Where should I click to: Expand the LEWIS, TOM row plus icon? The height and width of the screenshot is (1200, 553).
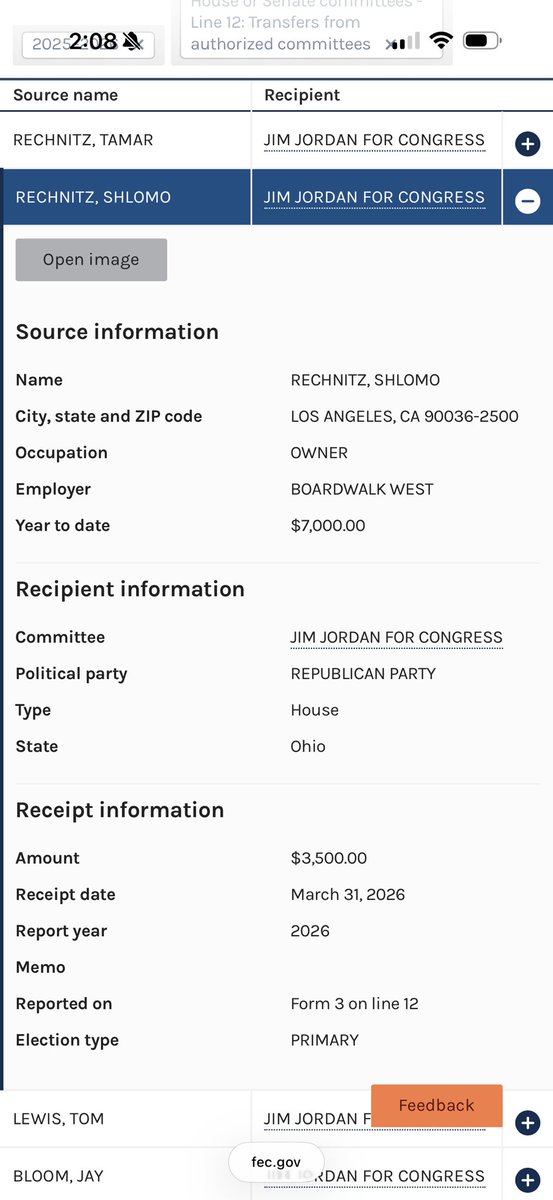527,1123
